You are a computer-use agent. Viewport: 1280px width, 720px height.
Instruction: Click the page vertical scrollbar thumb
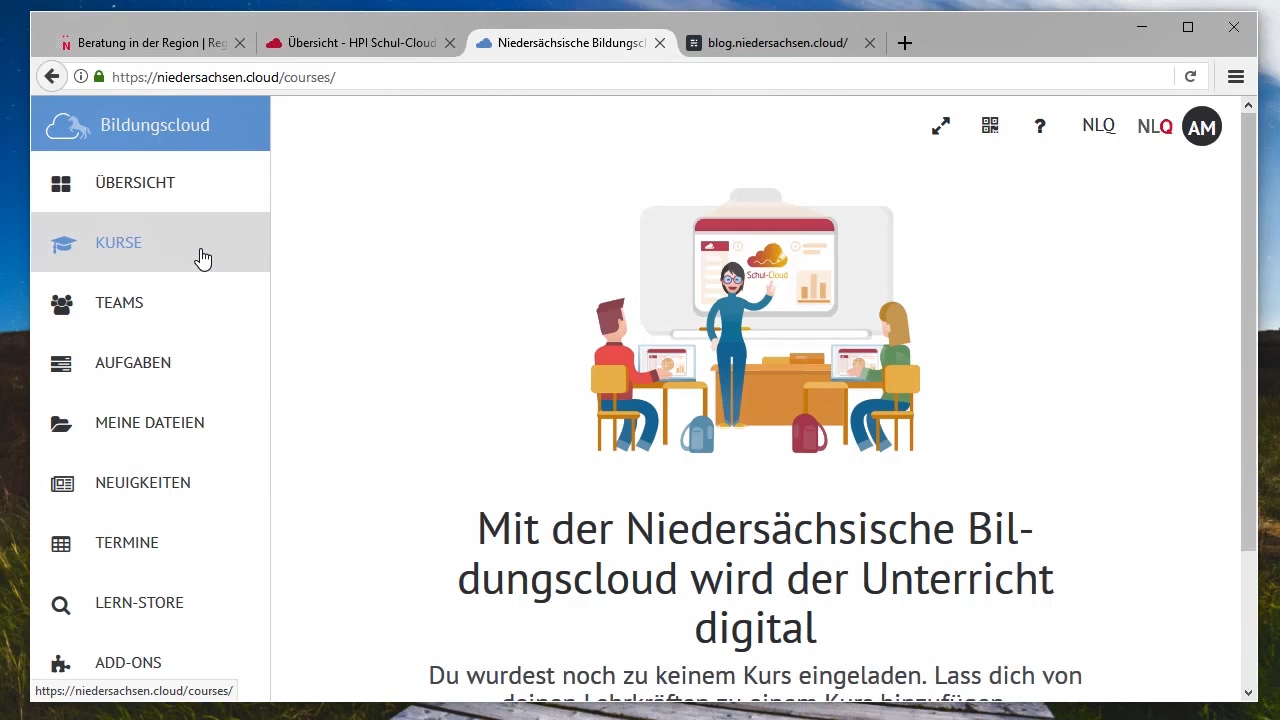point(1248,332)
